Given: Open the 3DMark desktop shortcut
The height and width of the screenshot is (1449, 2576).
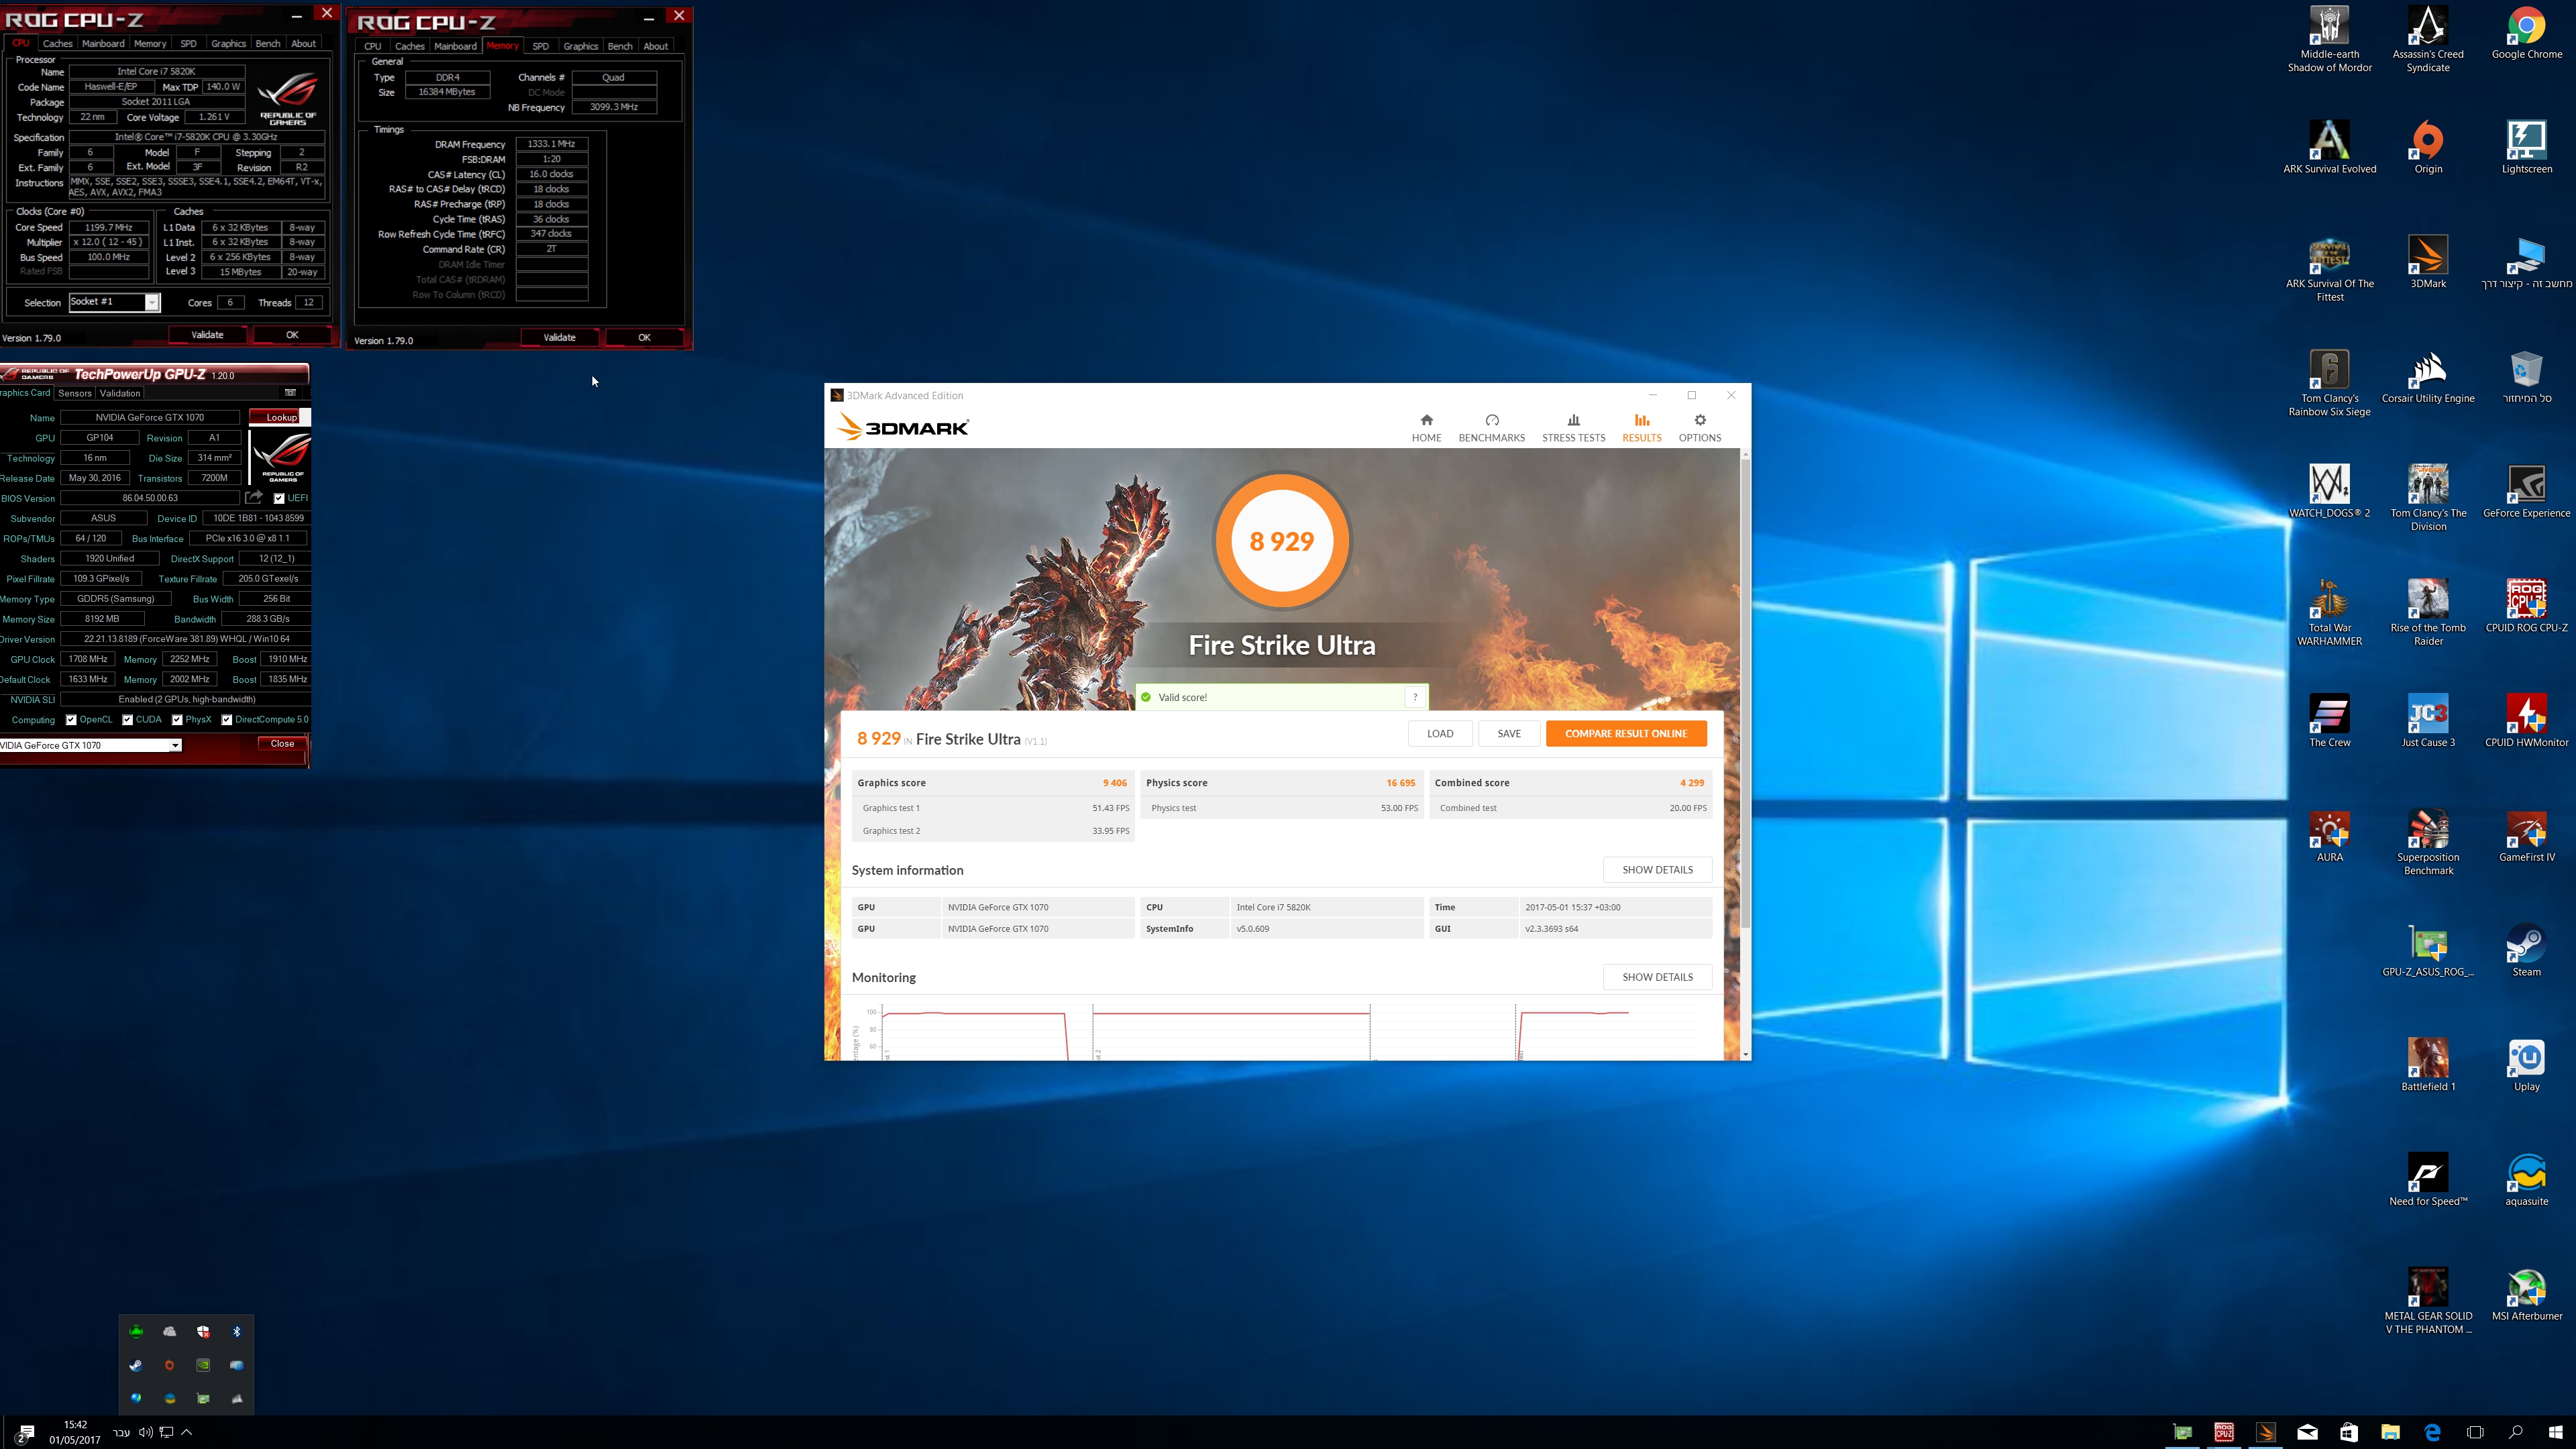Looking at the screenshot, I should point(2428,262).
